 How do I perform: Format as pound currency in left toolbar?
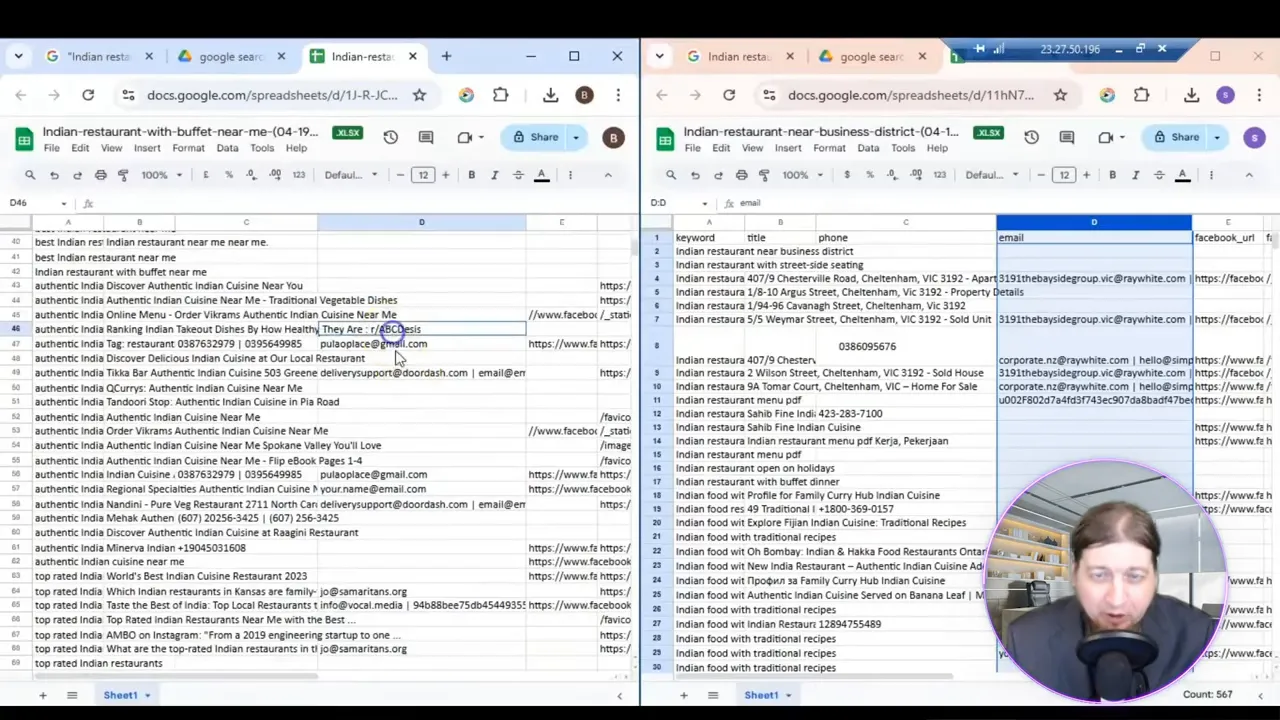(206, 175)
